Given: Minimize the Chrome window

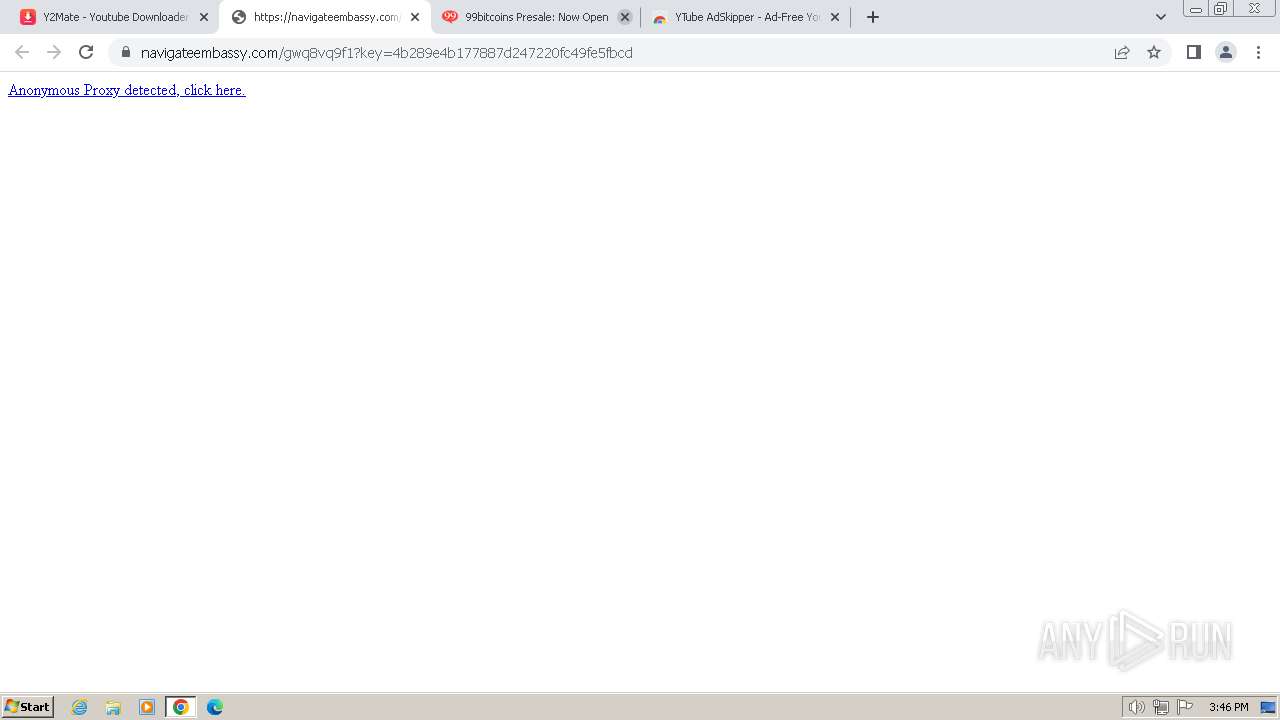Looking at the screenshot, I should pyautogui.click(x=1195, y=8).
